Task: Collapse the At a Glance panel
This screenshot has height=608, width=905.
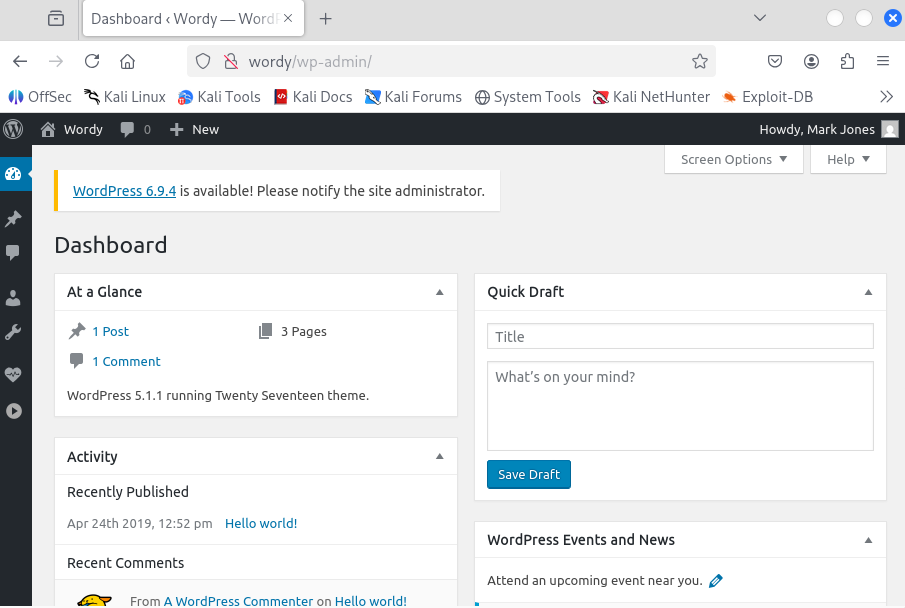Action: click(x=439, y=292)
